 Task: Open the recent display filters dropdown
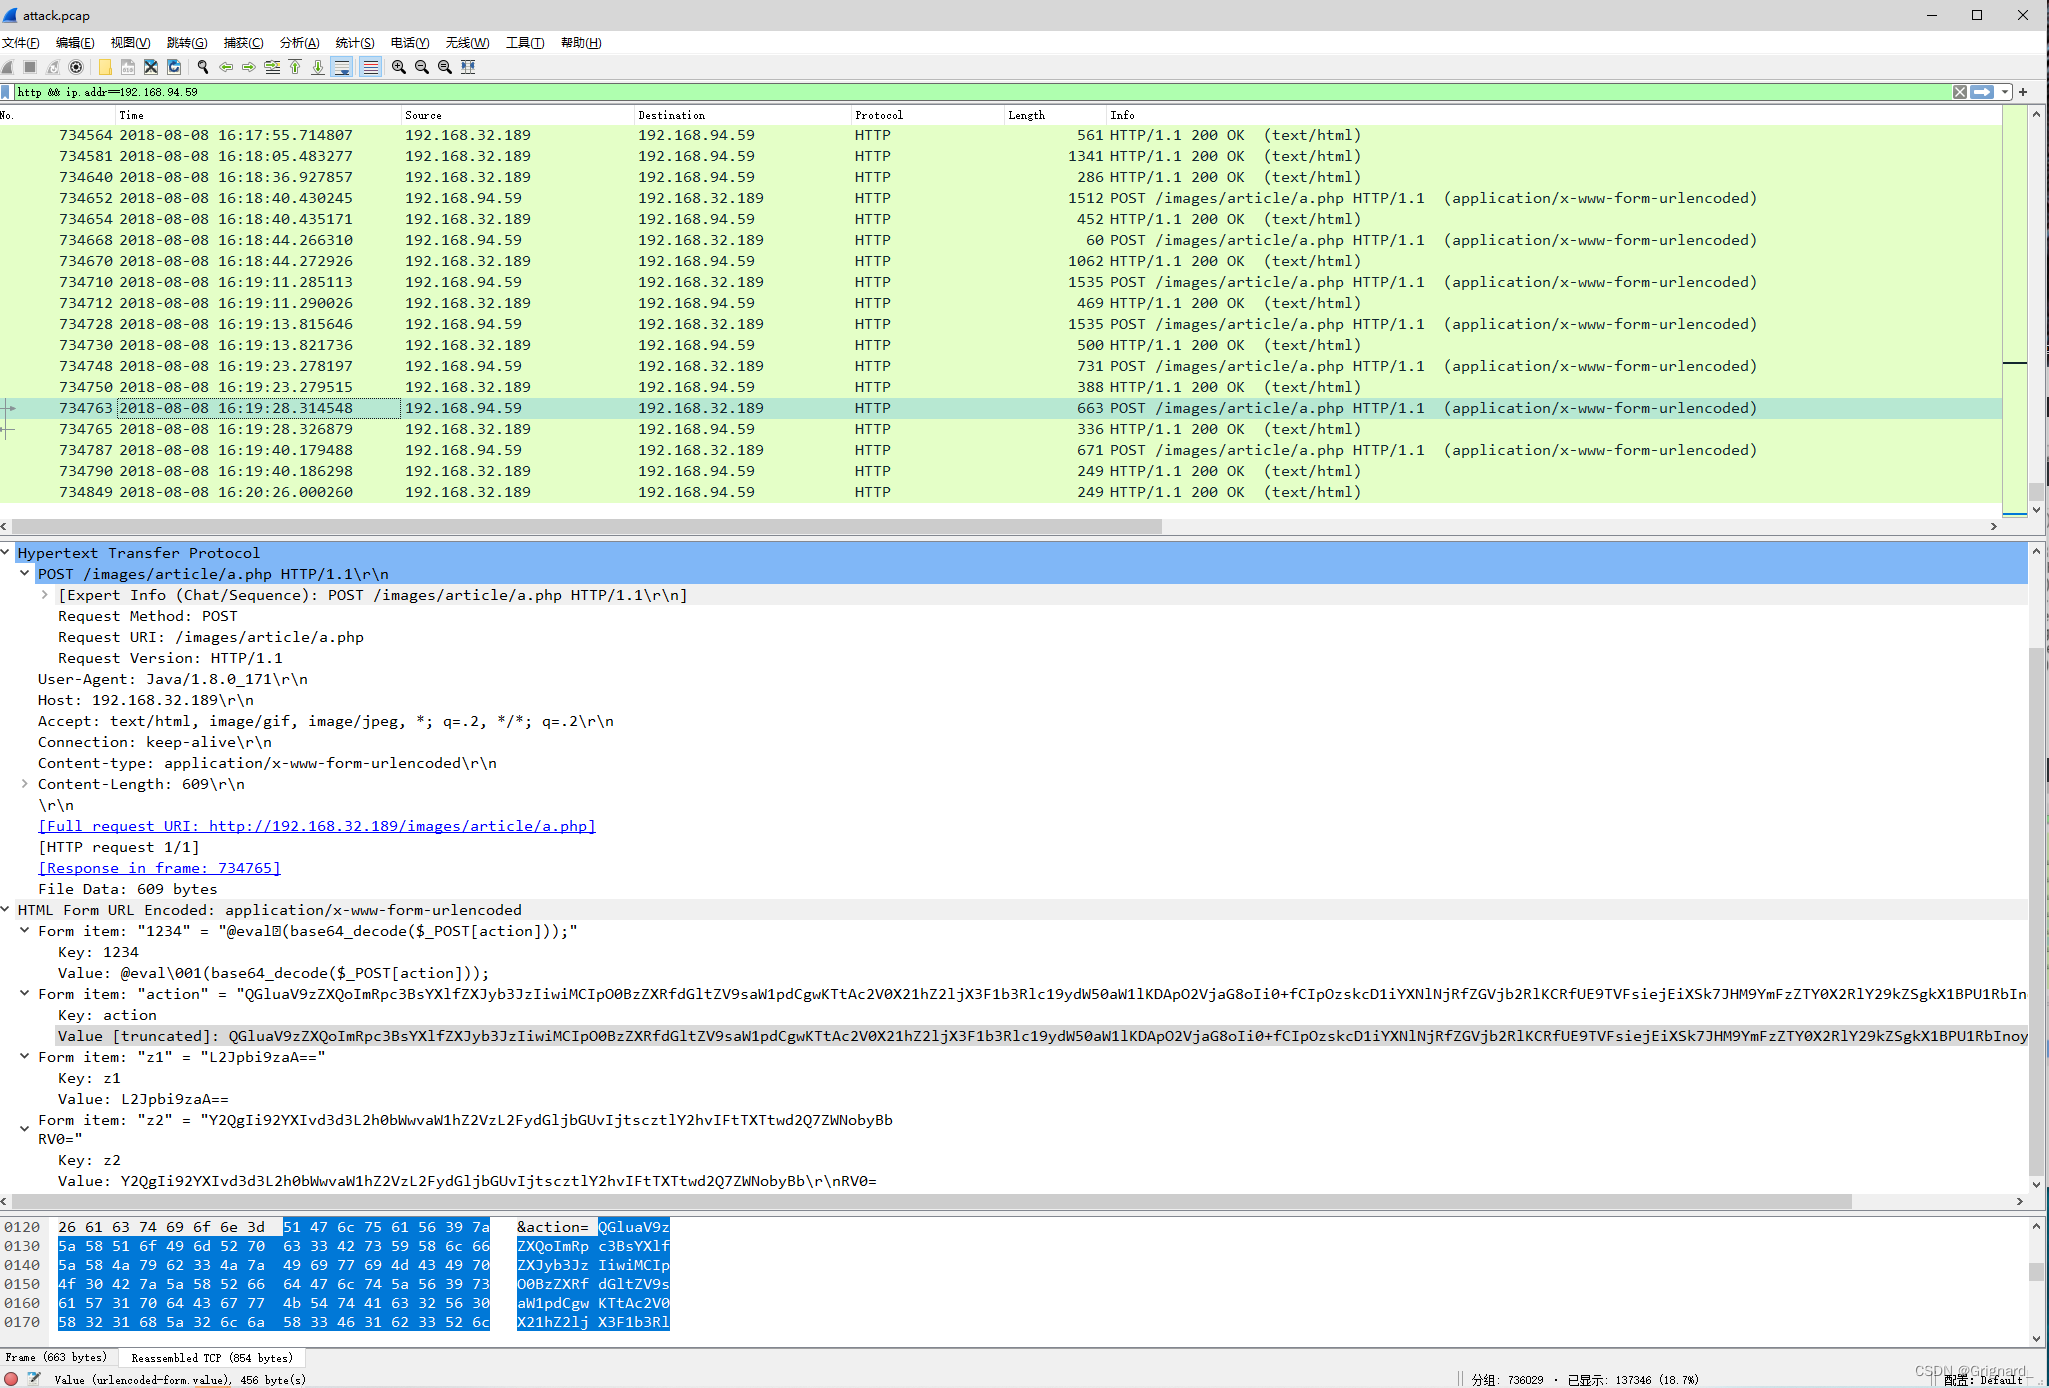coord(2005,92)
